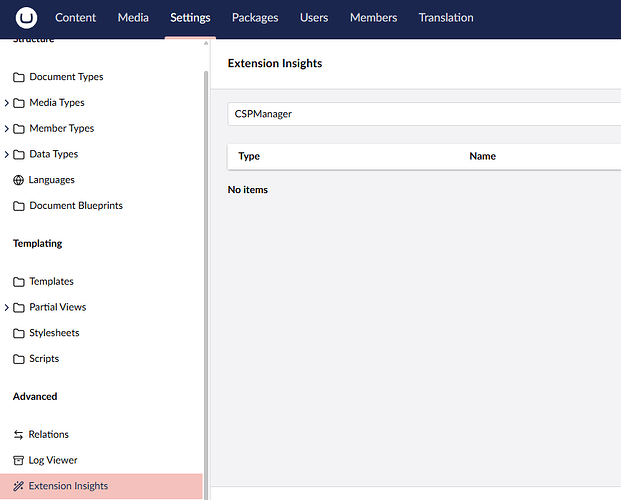This screenshot has height=500, width=621.
Task: Open Data Types tree item
Action: pos(54,154)
